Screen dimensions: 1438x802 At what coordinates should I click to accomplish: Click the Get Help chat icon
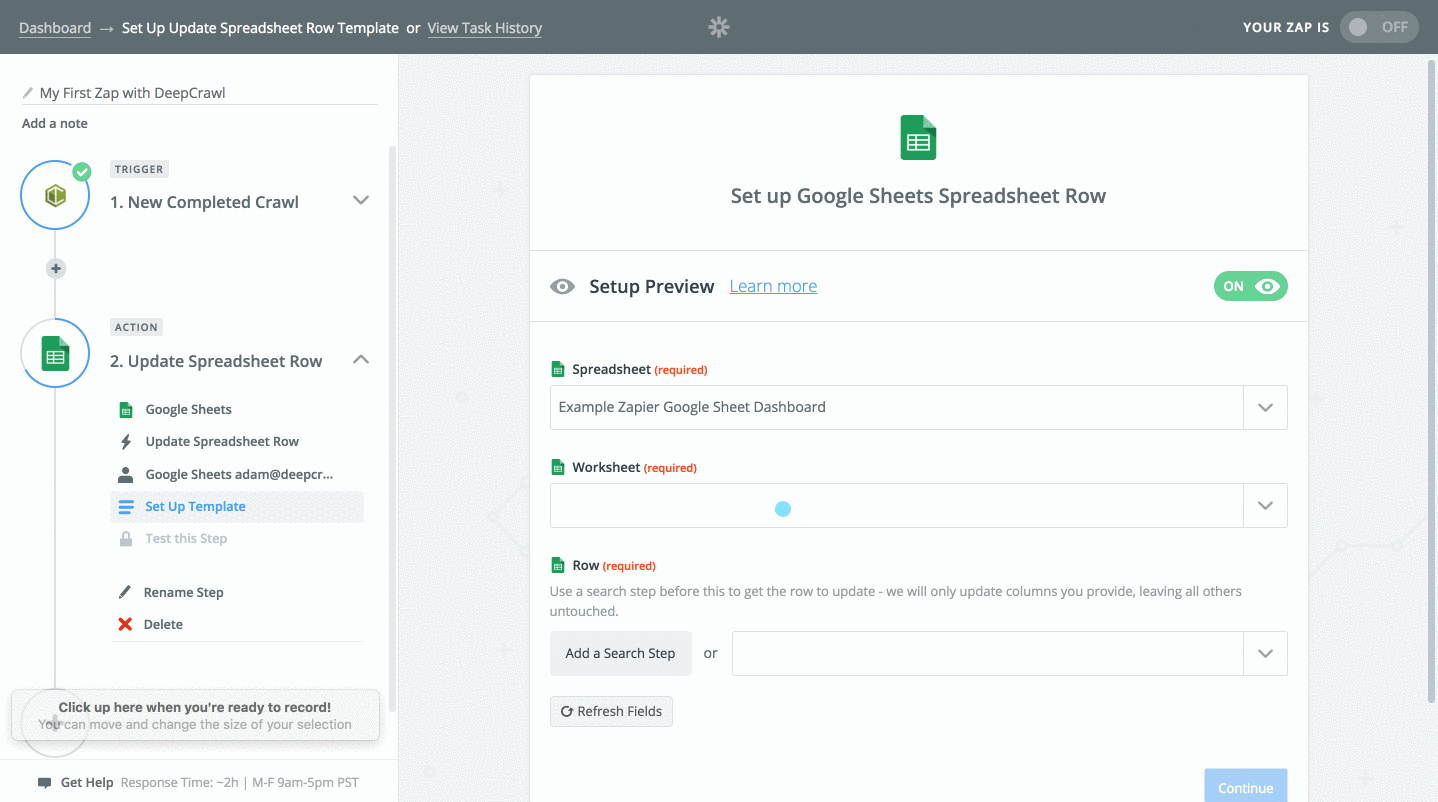[44, 782]
